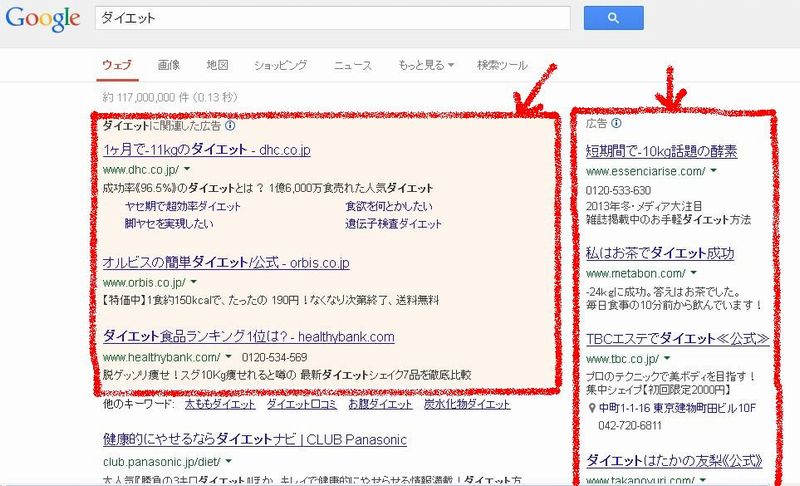800x486 pixels.
Task: Click sitelink 食欲を何とかしたい
Action: 389,206
